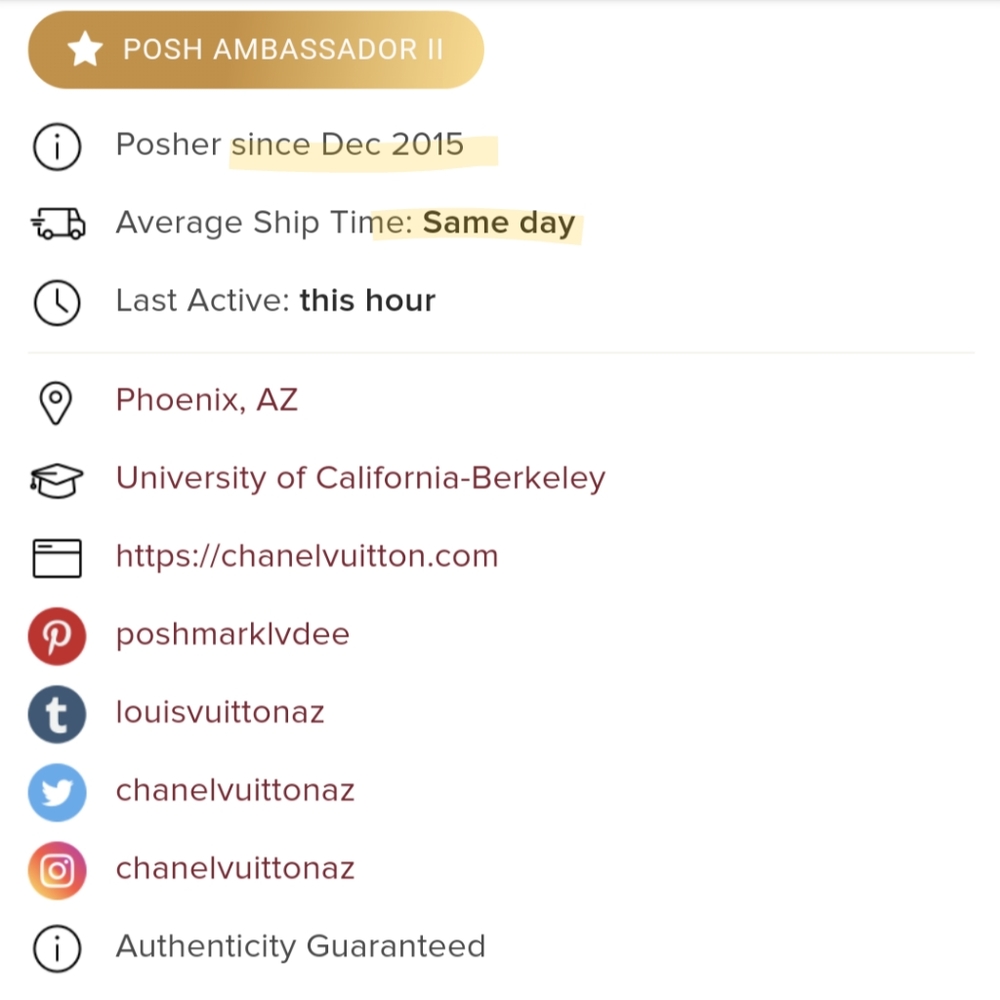1000x1000 pixels.
Task: Open the Twitter bird icon
Action: click(x=57, y=792)
